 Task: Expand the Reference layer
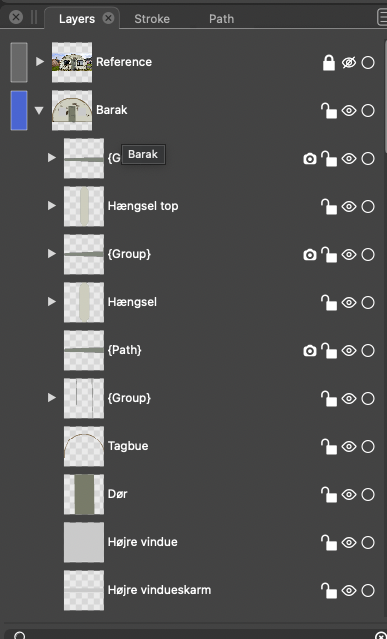[40, 62]
